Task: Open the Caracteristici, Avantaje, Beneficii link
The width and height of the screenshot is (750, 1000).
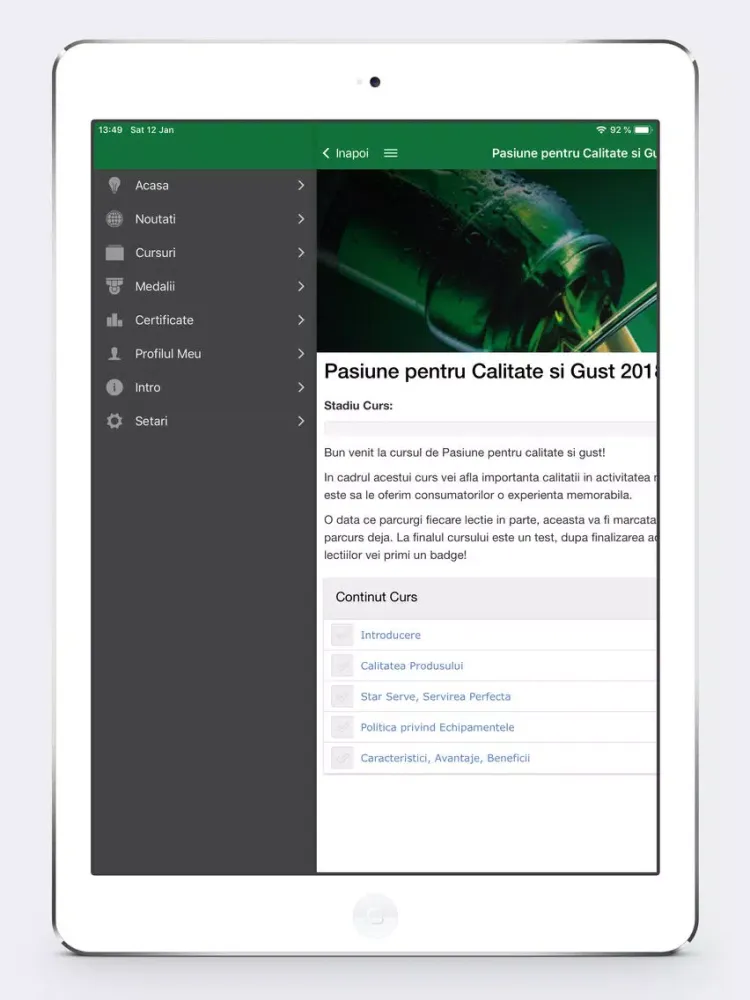Action: click(445, 758)
